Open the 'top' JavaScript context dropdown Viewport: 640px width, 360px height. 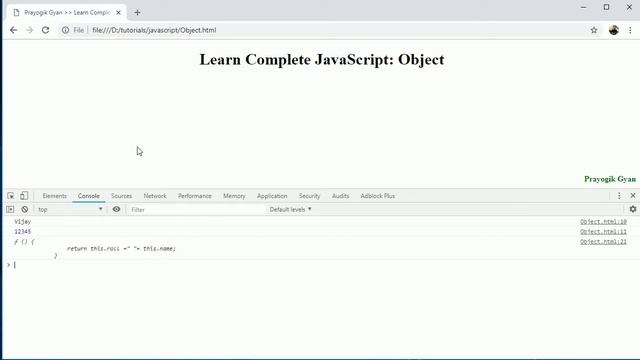tap(70, 209)
